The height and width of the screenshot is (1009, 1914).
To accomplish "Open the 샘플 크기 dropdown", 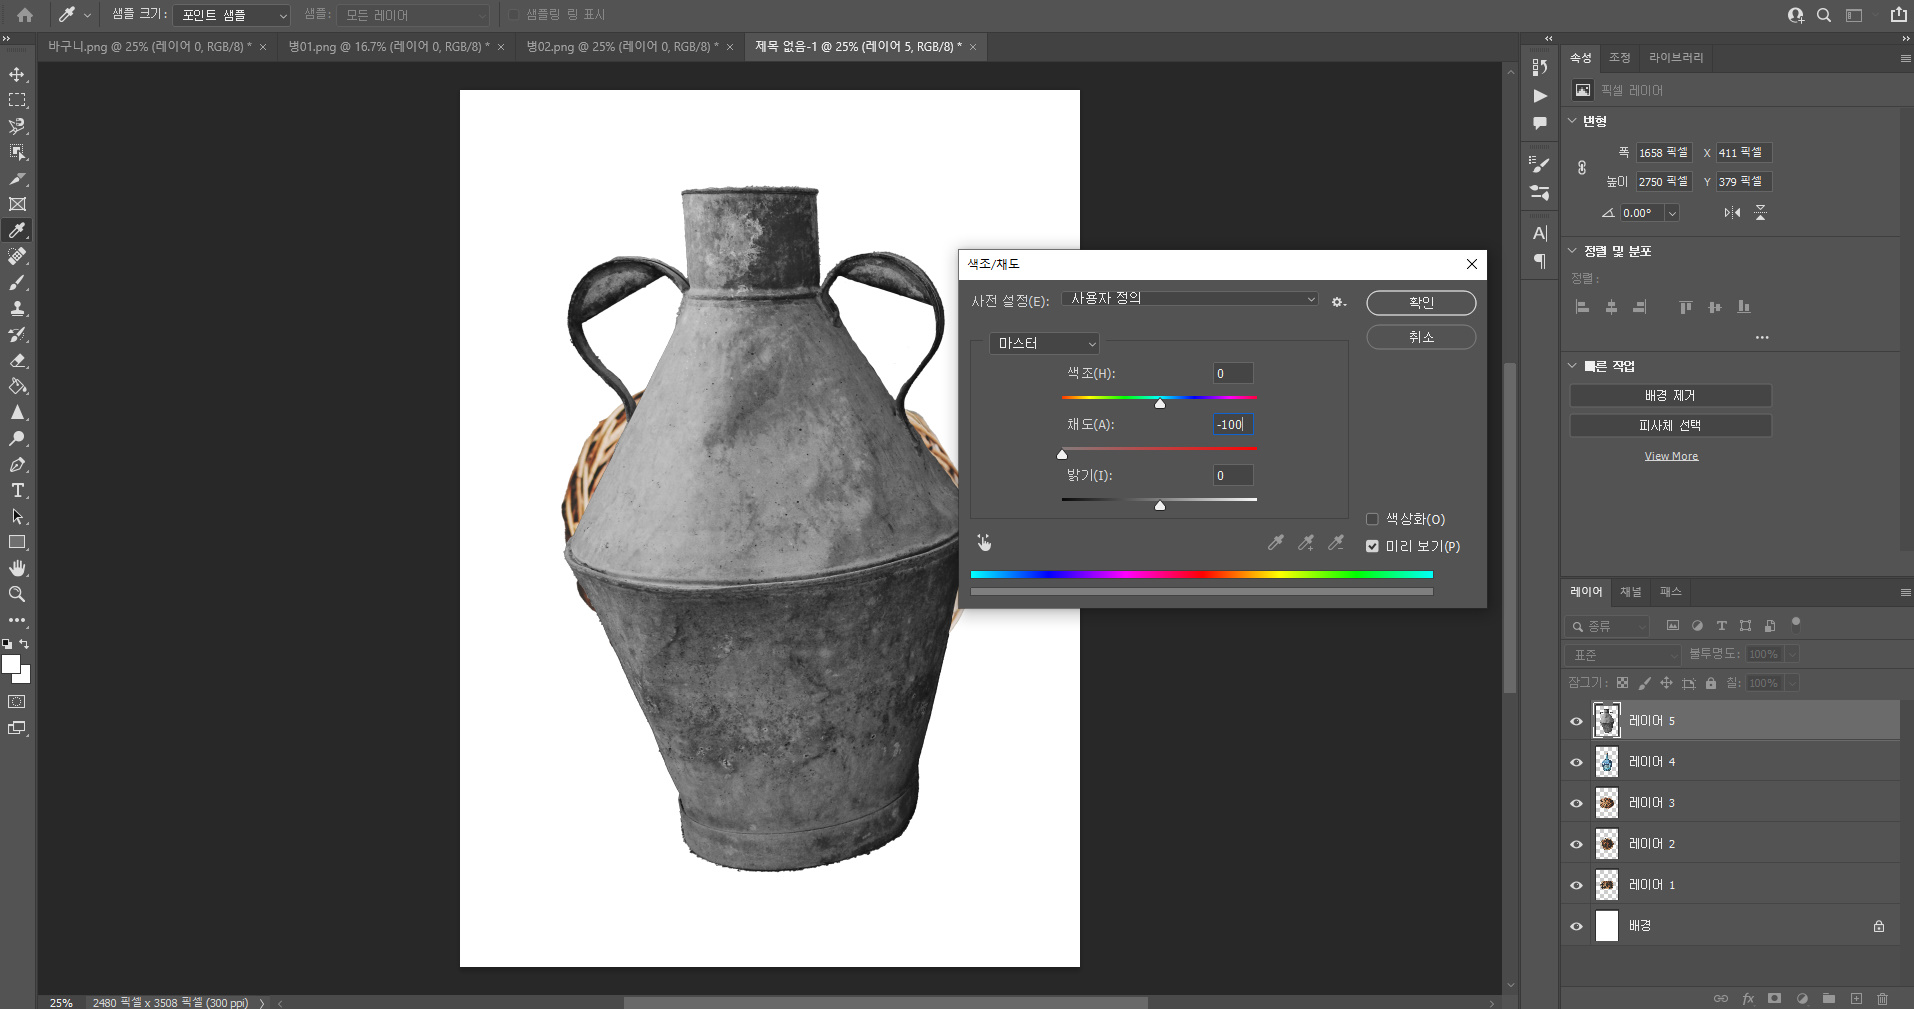I will [x=231, y=15].
